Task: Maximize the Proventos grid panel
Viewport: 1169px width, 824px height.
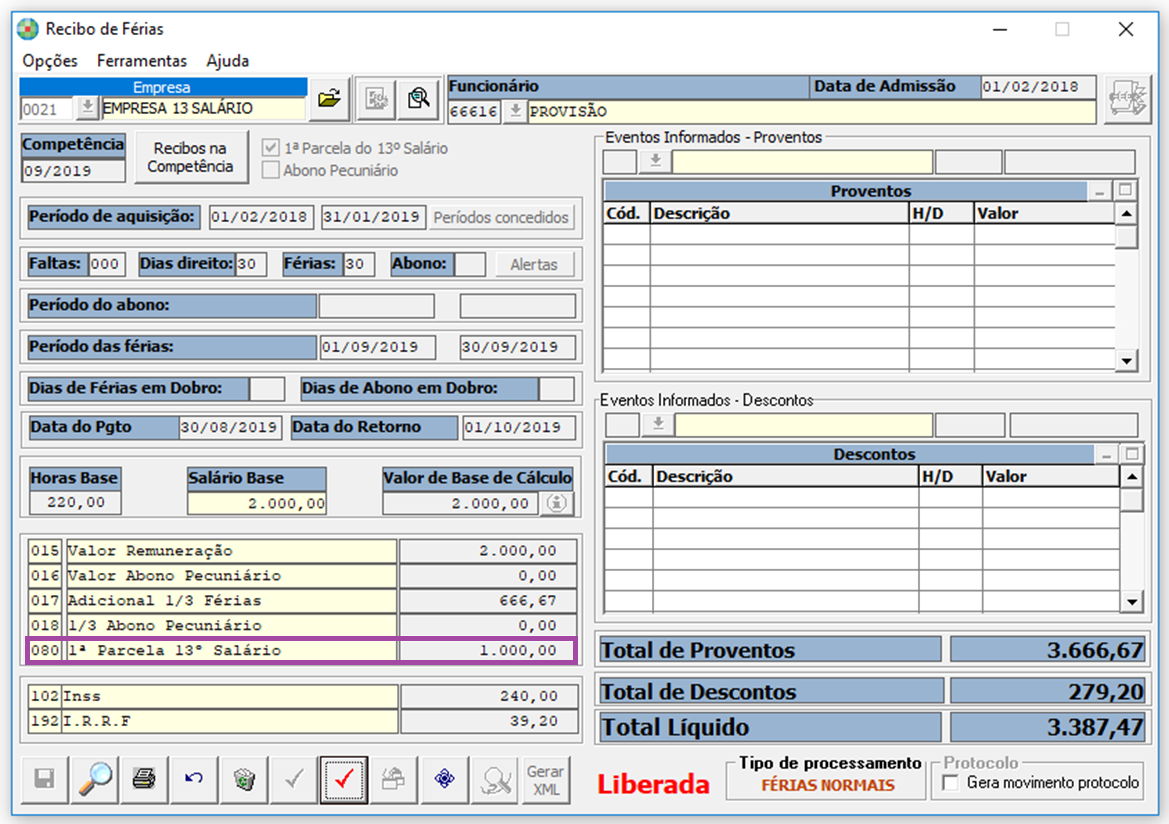Action: pyautogui.click(x=1125, y=191)
